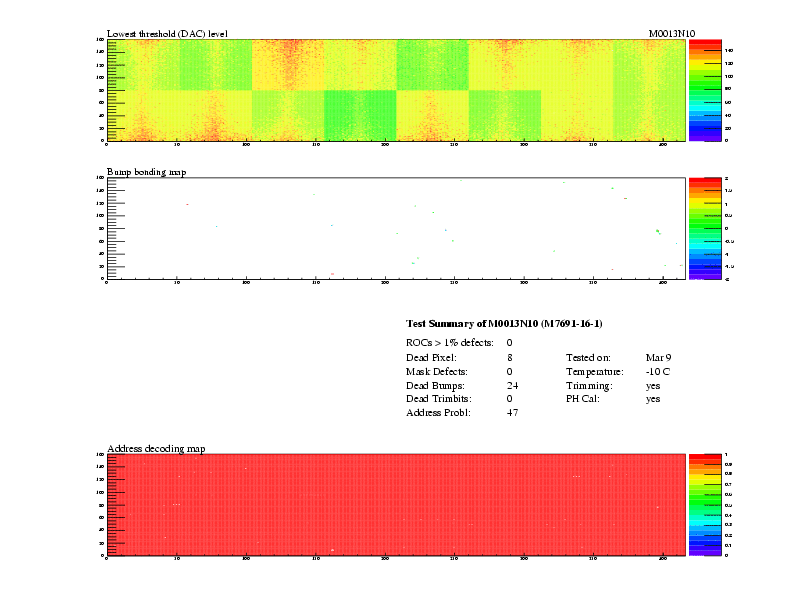Click the 'Dead Bumps:' label
This screenshot has height=612, width=792.
(x=435, y=386)
